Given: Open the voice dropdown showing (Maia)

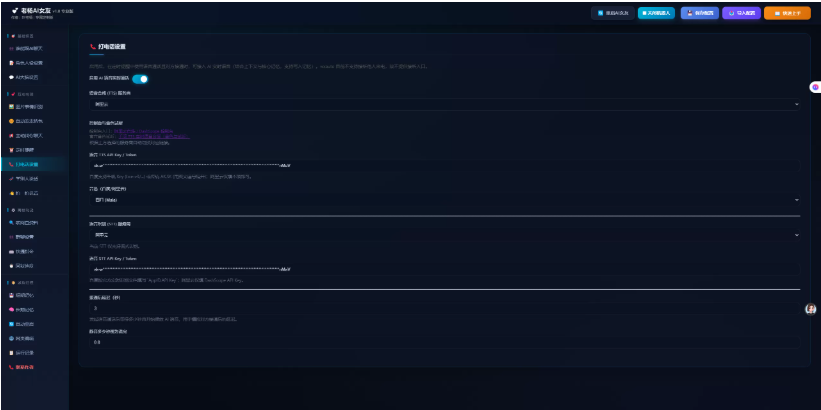Looking at the screenshot, I should pos(444,200).
